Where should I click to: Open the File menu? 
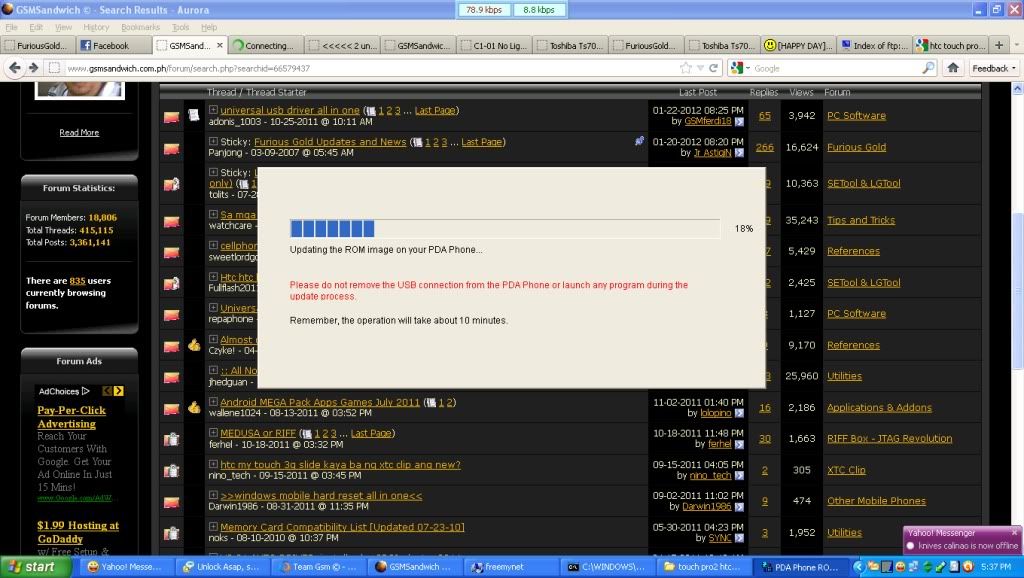pyautogui.click(x=12, y=27)
